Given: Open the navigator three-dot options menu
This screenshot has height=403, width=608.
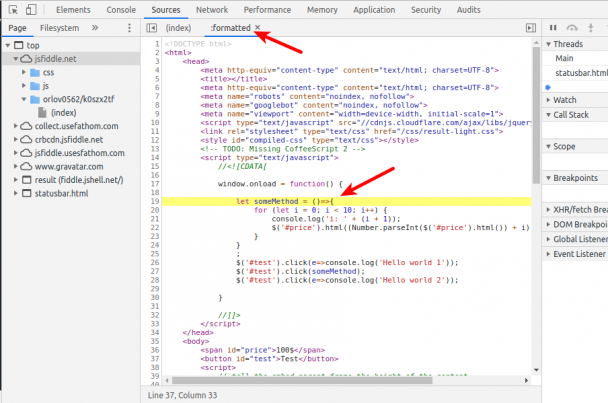Looking at the screenshot, I should pyautogui.click(x=129, y=28).
